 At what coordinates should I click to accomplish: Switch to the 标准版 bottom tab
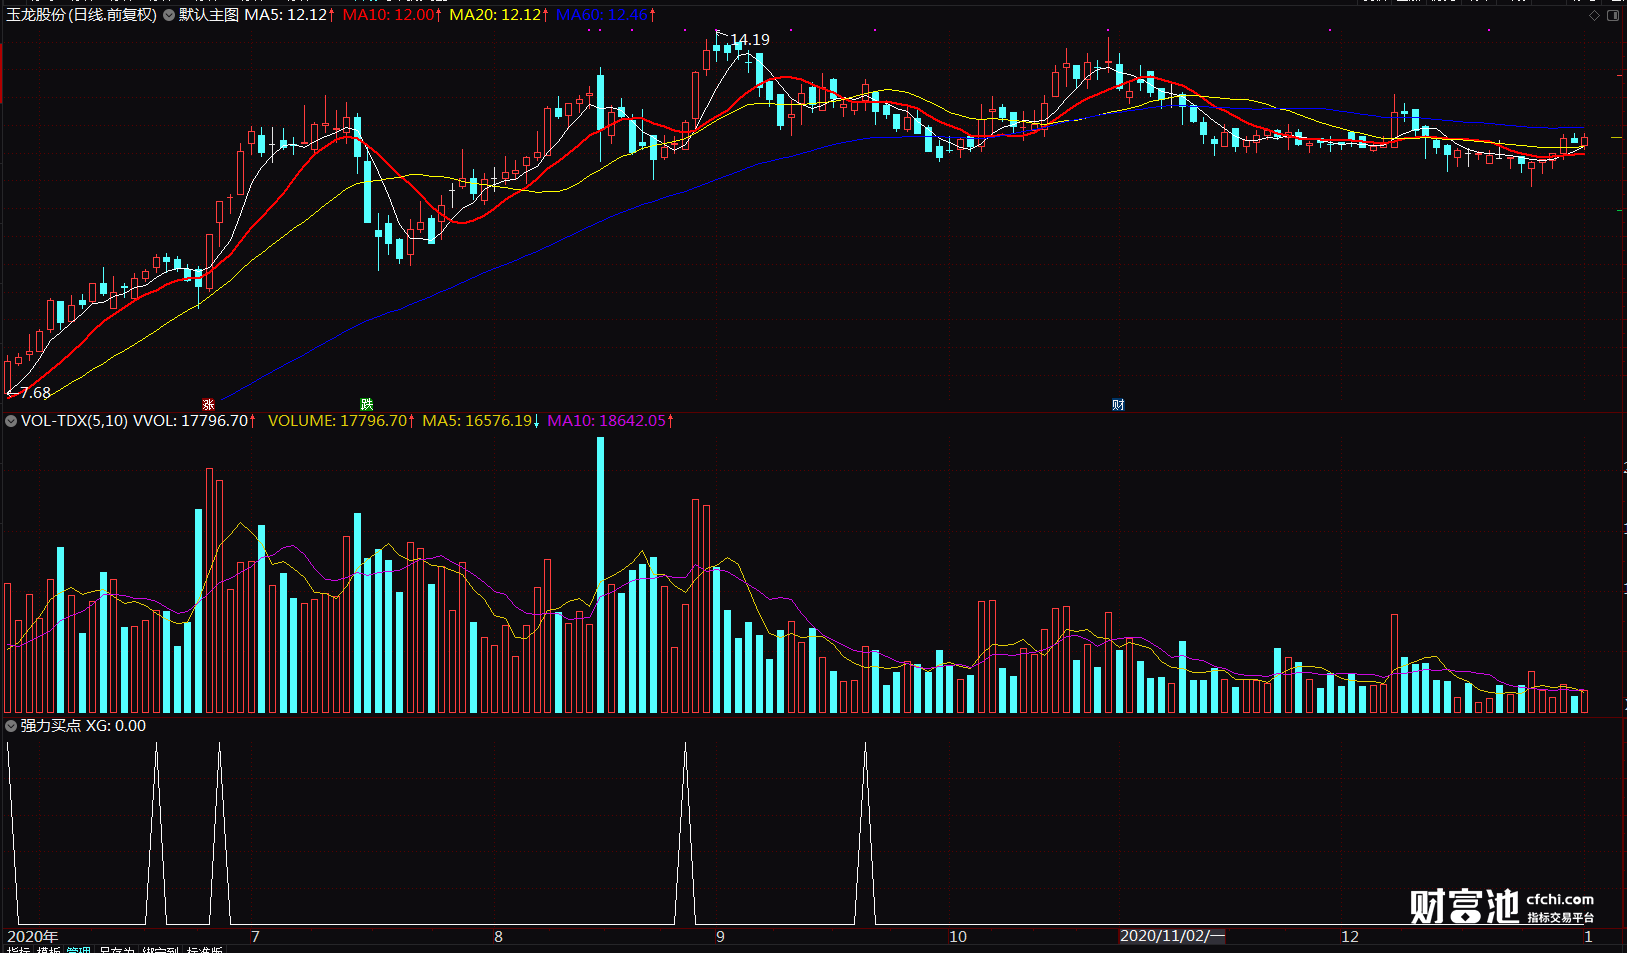[x=204, y=950]
